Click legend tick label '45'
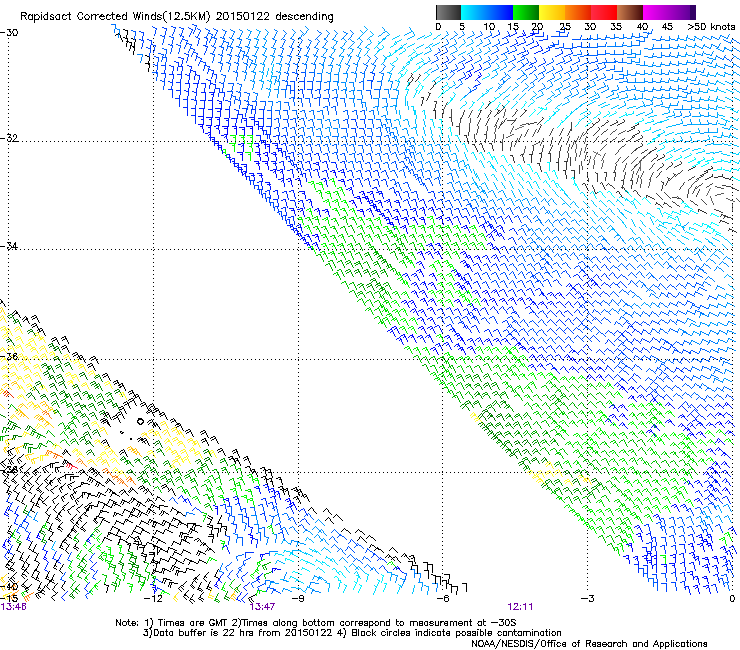 coord(667,27)
